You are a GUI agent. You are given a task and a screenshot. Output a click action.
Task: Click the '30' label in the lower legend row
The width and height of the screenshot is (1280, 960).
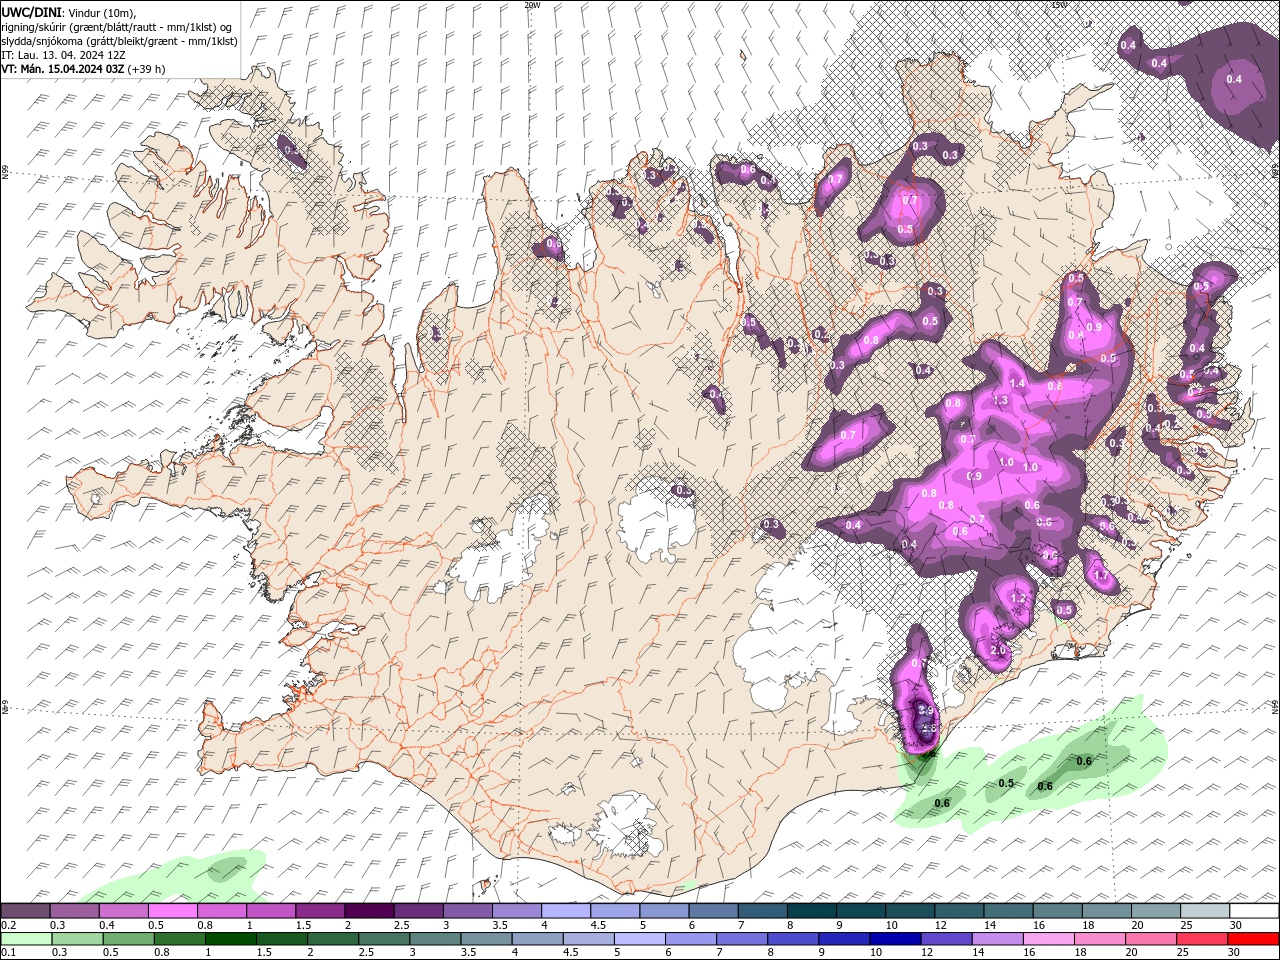[1234, 953]
